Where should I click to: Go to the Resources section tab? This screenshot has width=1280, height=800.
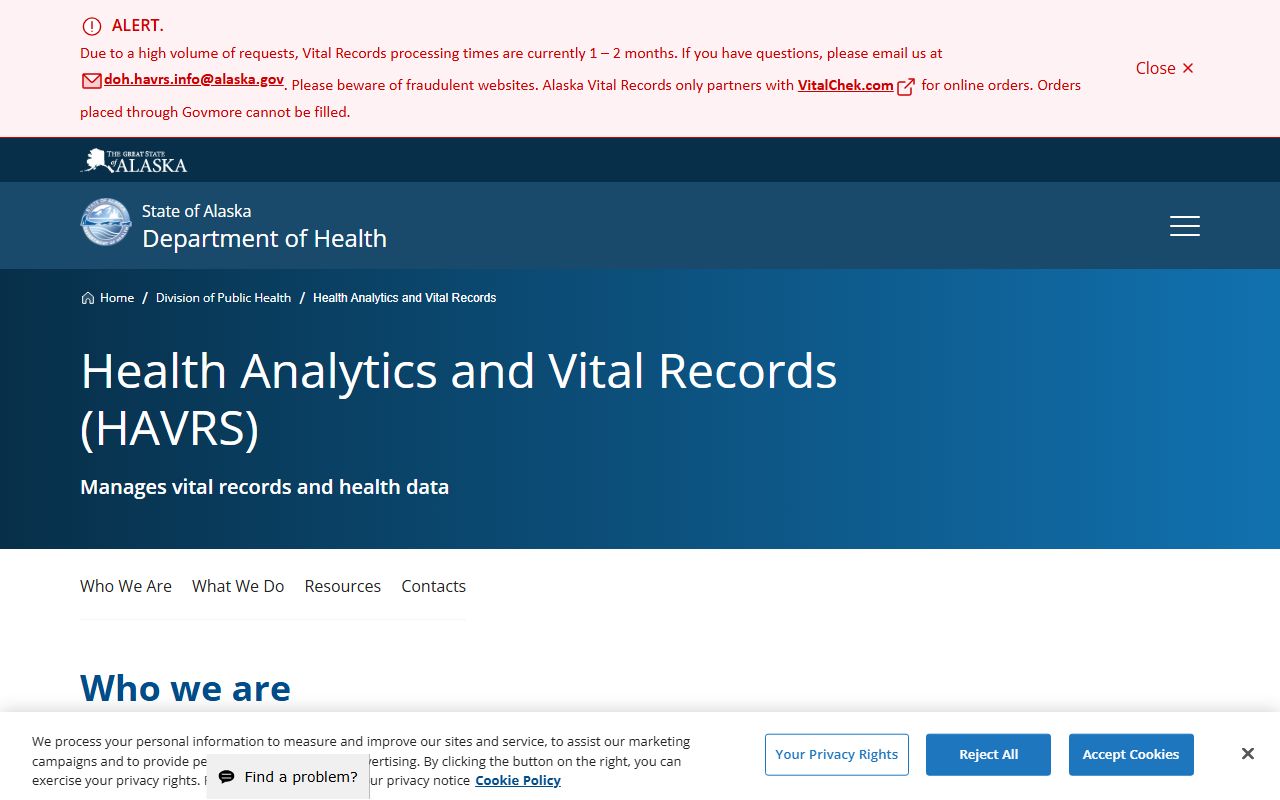pyautogui.click(x=343, y=586)
